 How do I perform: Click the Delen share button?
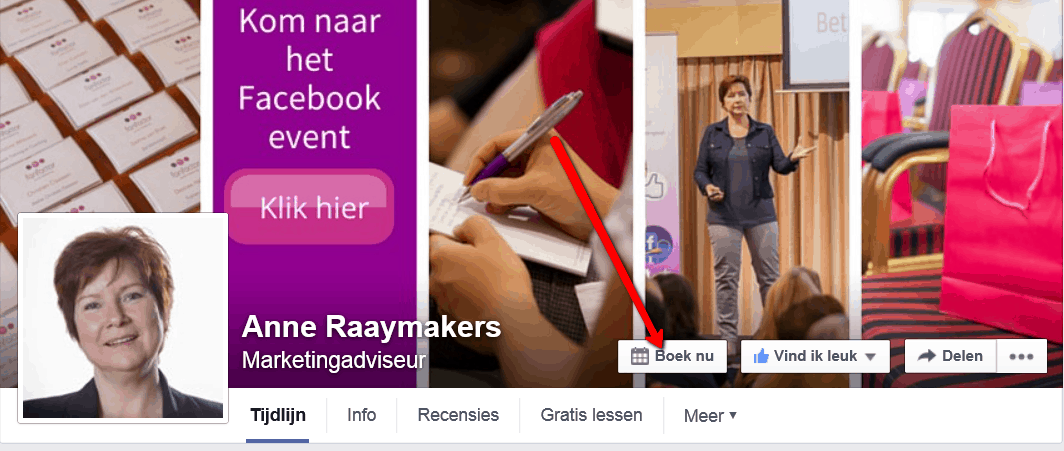click(x=950, y=357)
